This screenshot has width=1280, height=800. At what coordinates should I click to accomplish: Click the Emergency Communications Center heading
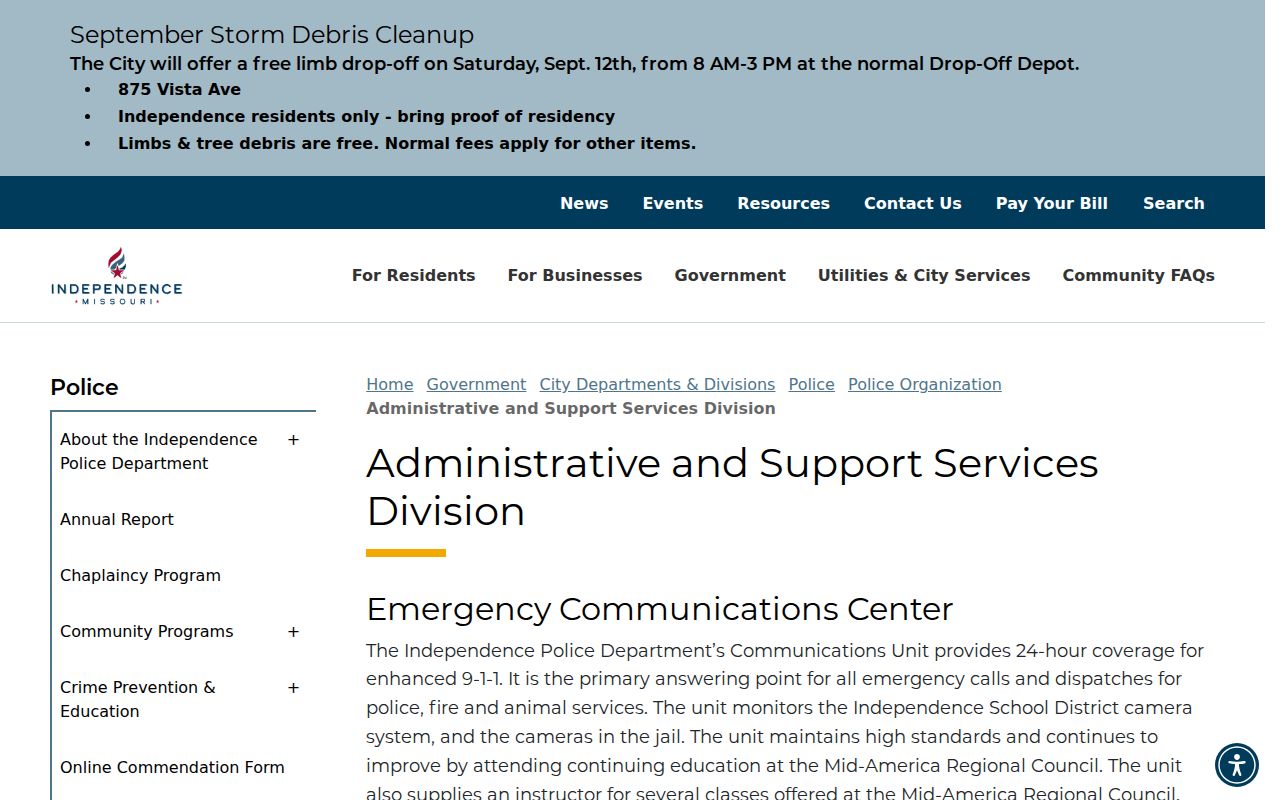[x=660, y=609]
